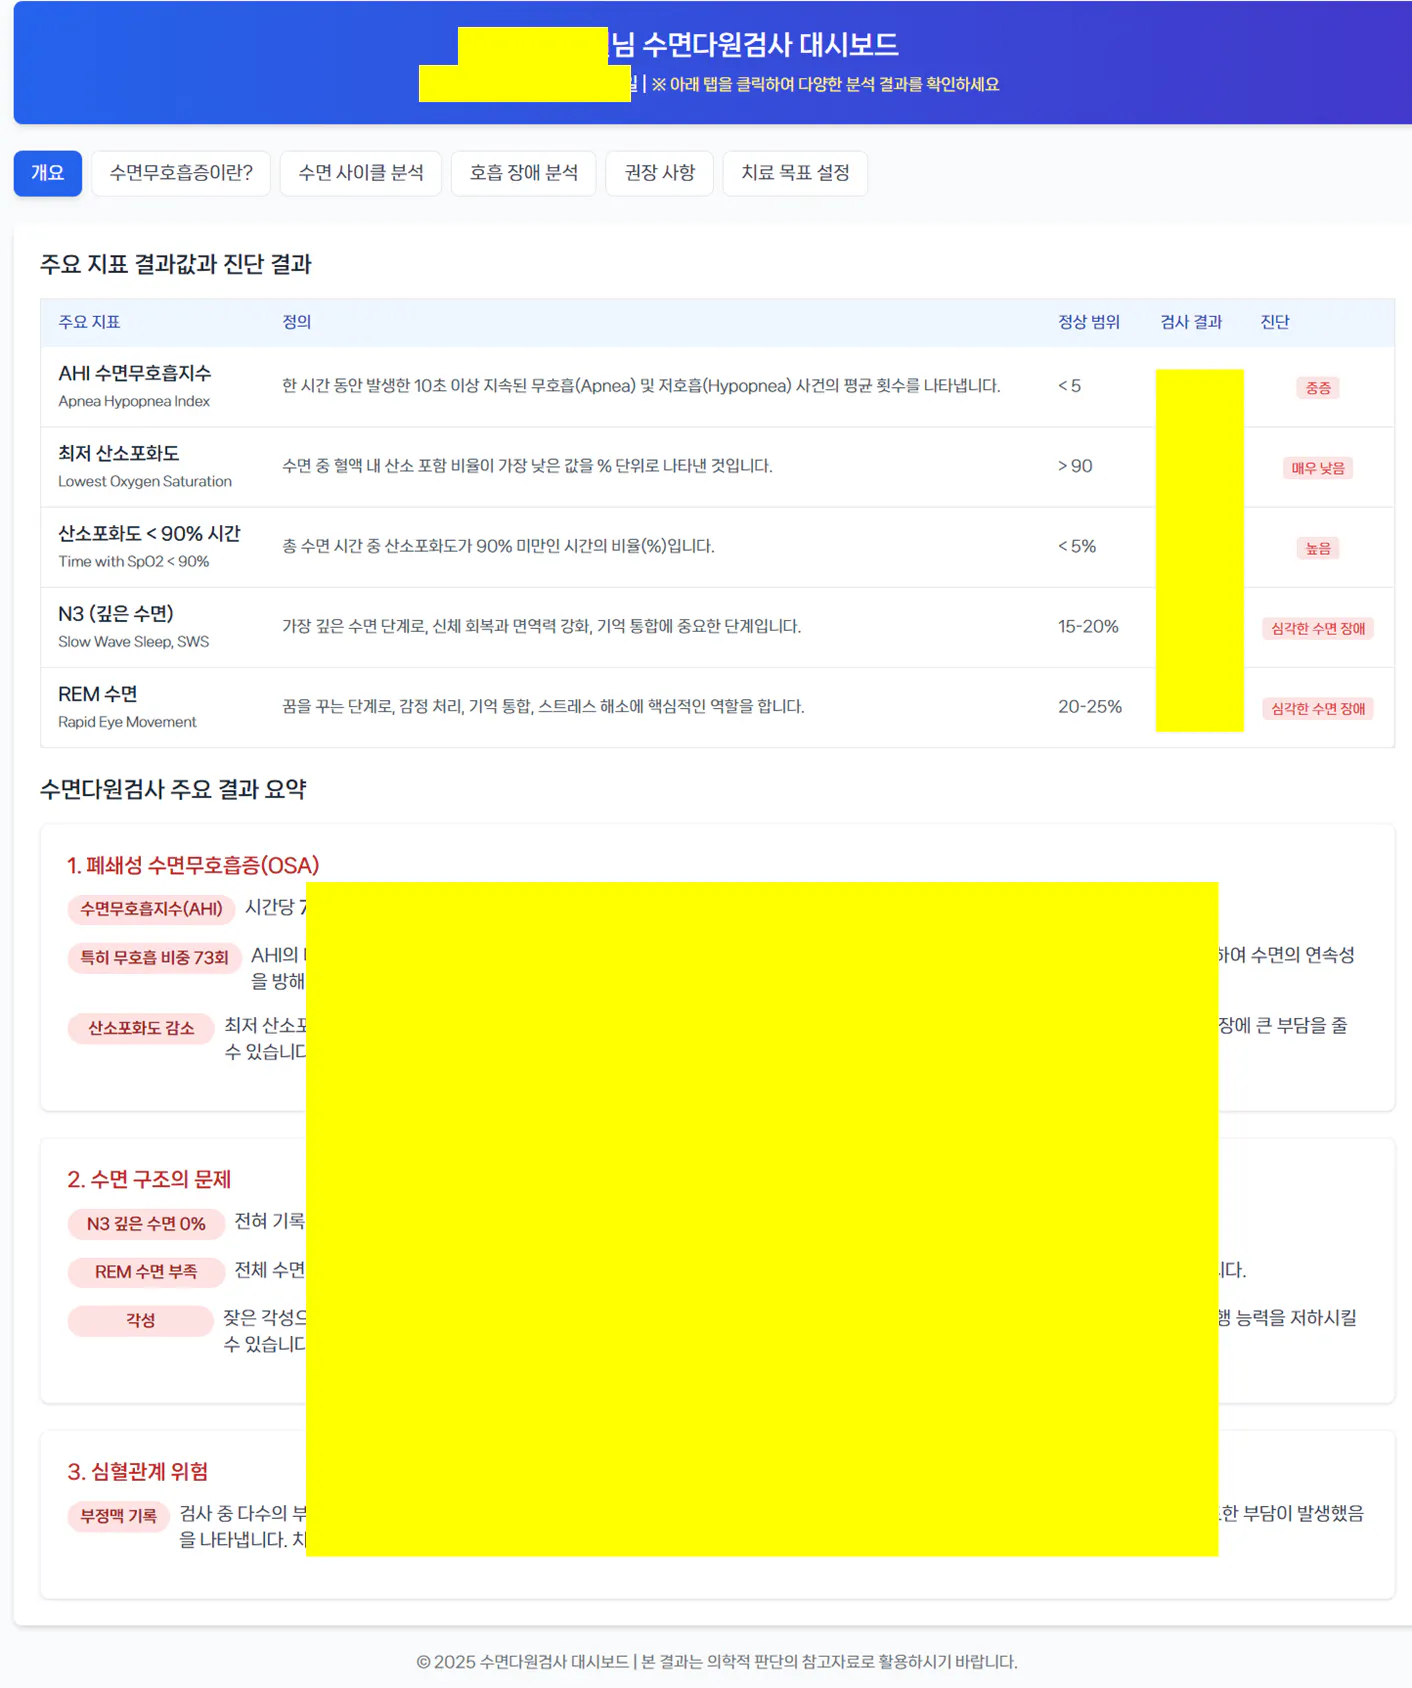Click the 2. 수면 구조의 문제 heading
The width and height of the screenshot is (1412, 1688).
tap(149, 1179)
